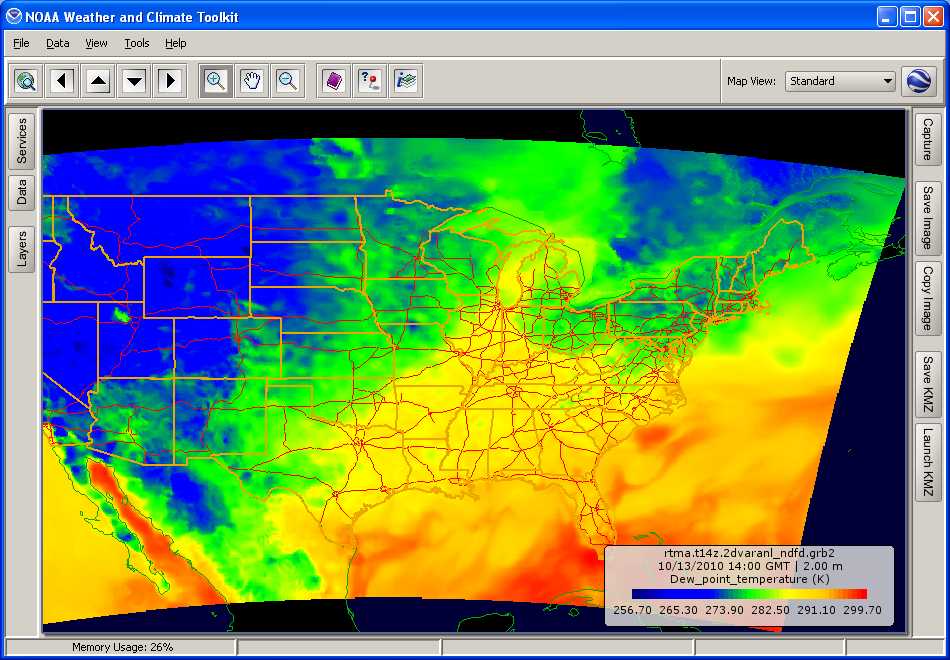This screenshot has width=950, height=660.
Task: Activate the hand pan tool
Action: (252, 81)
